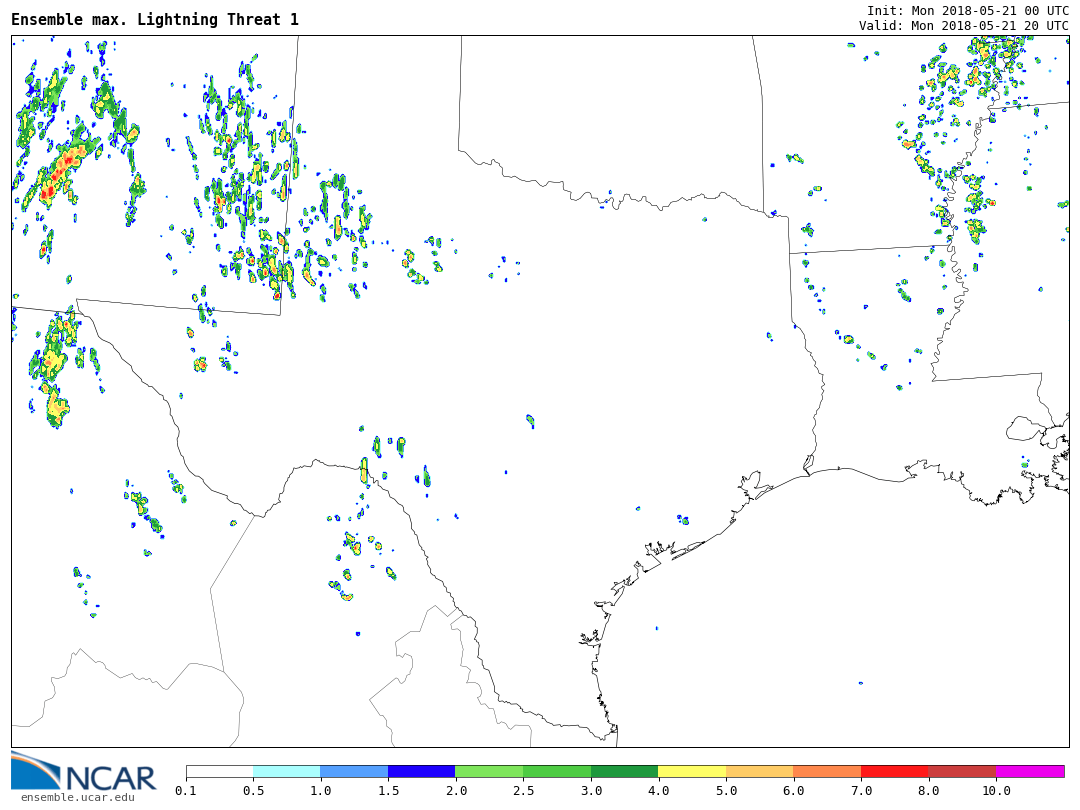Click the 0.1 label under the color bar
This screenshot has width=1080, height=810.
(186, 791)
